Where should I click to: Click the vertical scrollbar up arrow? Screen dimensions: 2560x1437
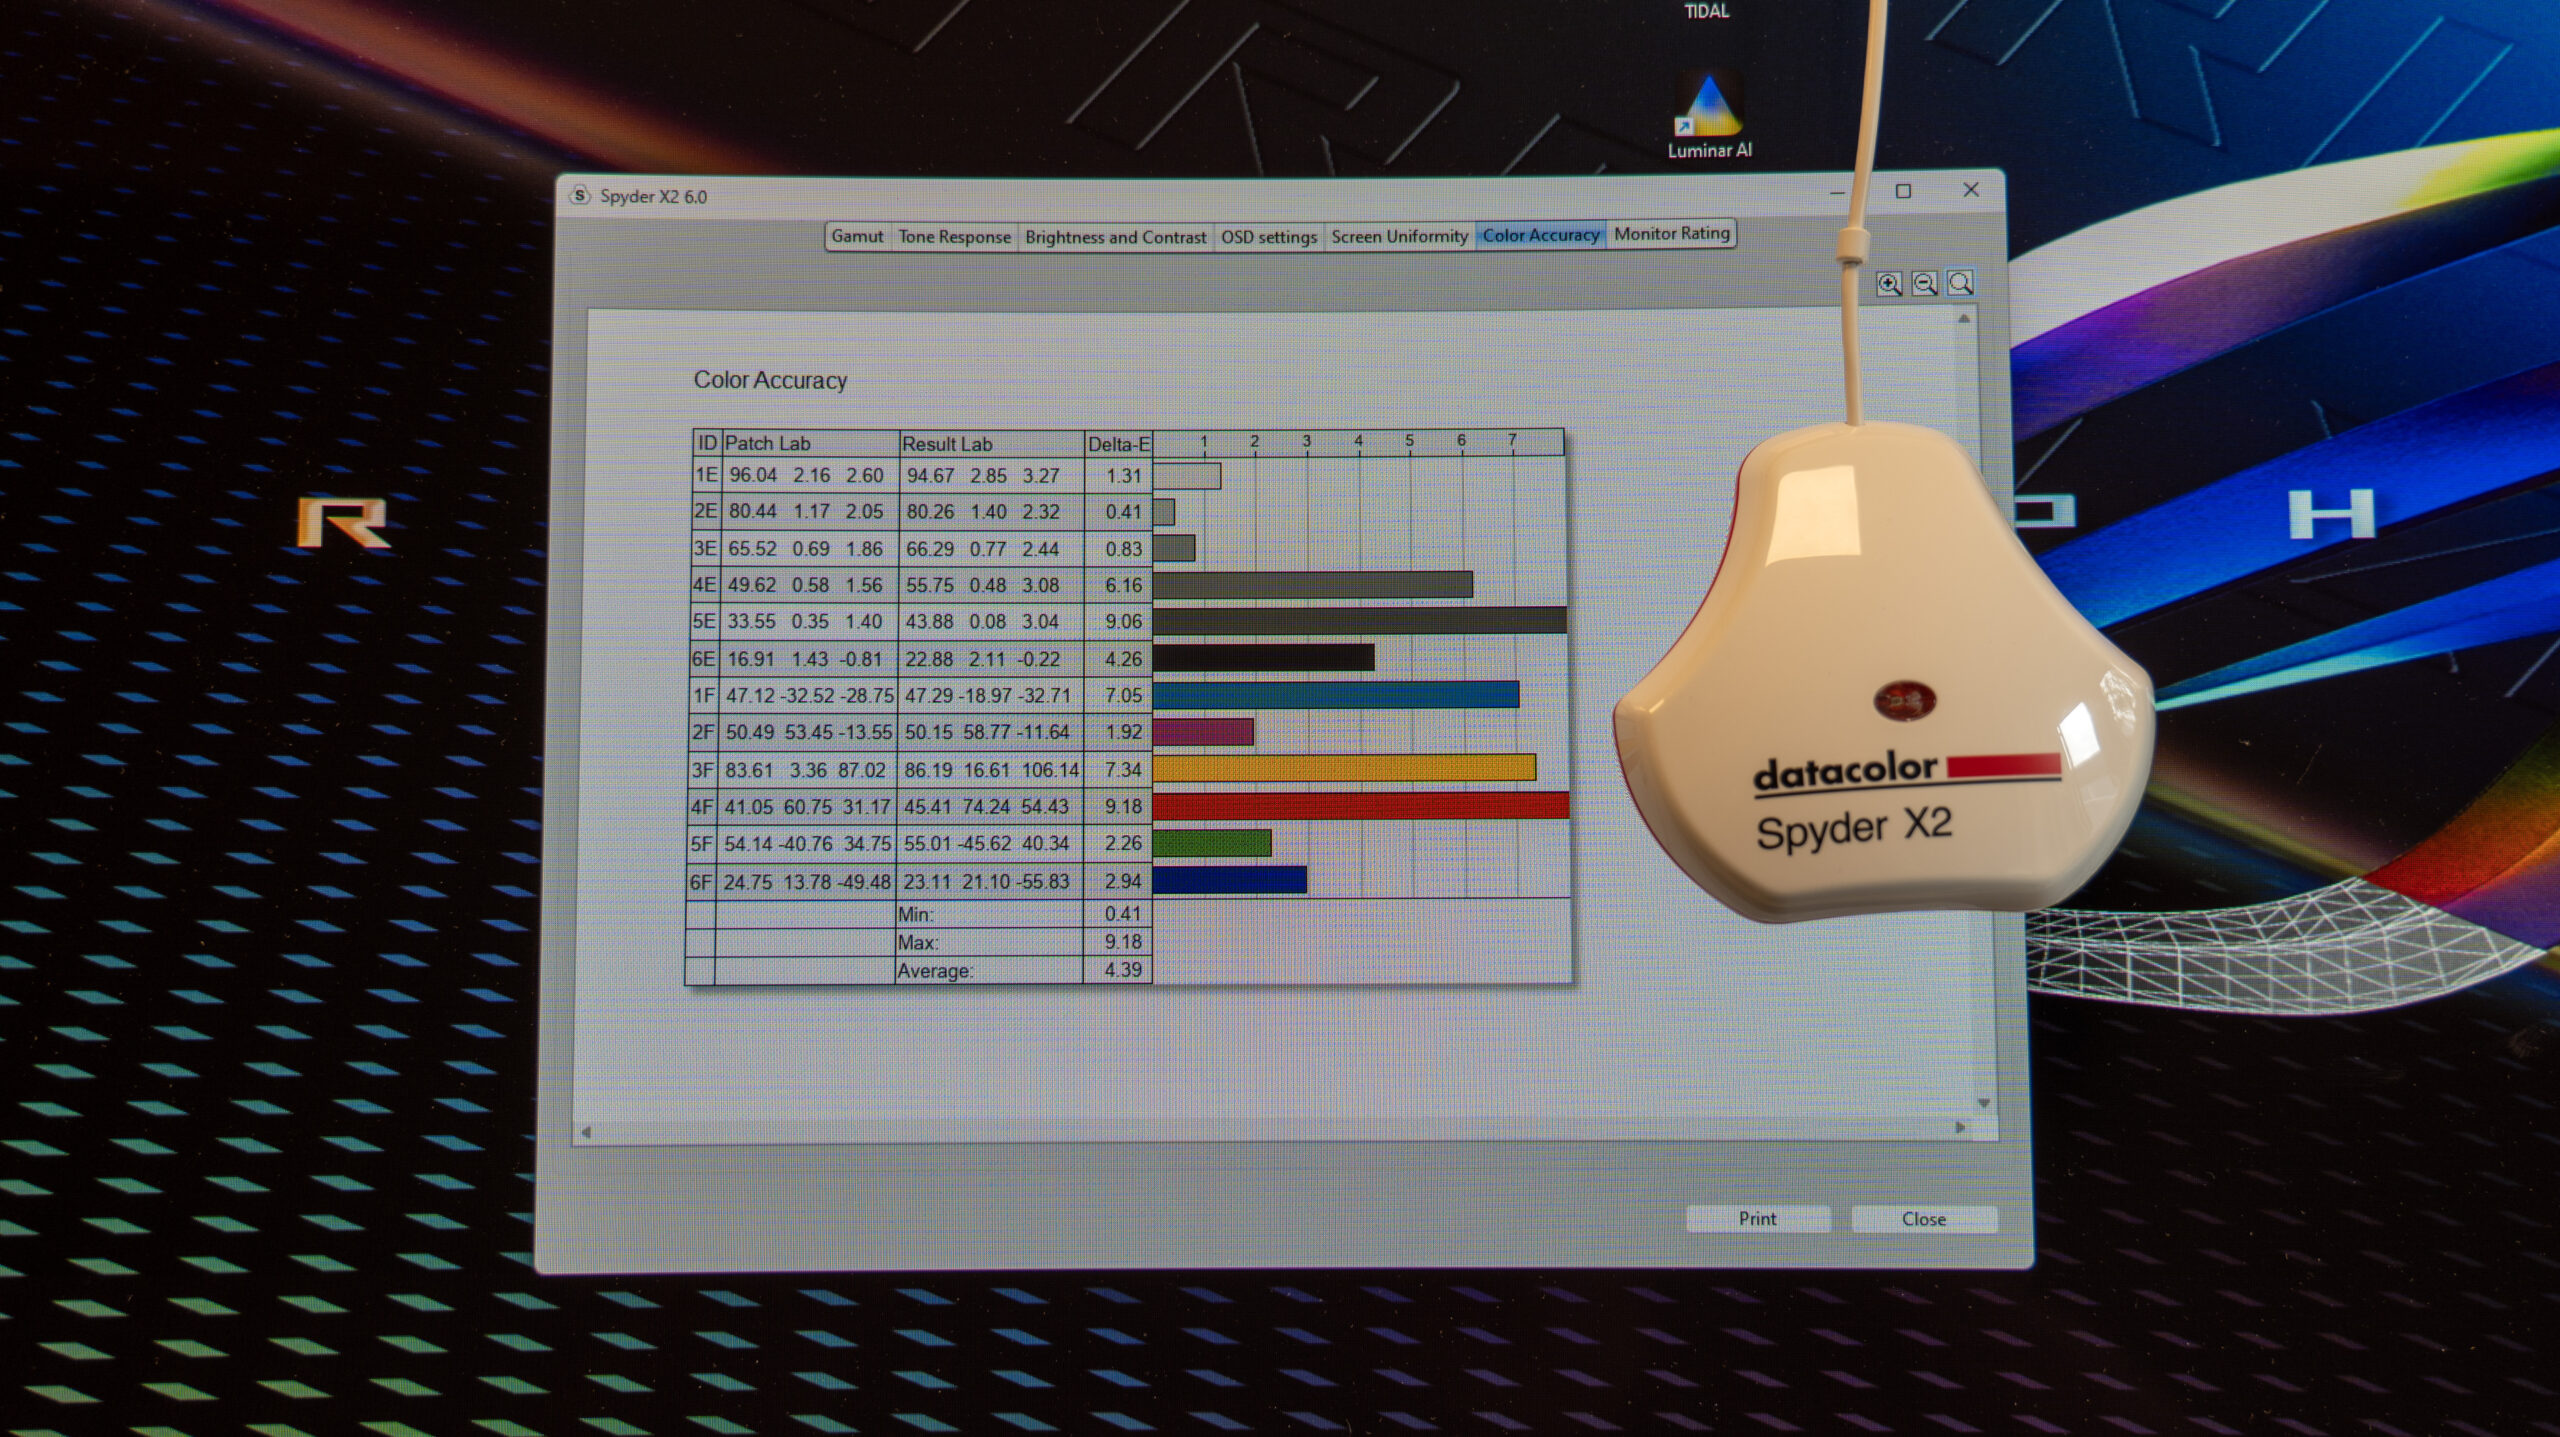tap(1964, 319)
